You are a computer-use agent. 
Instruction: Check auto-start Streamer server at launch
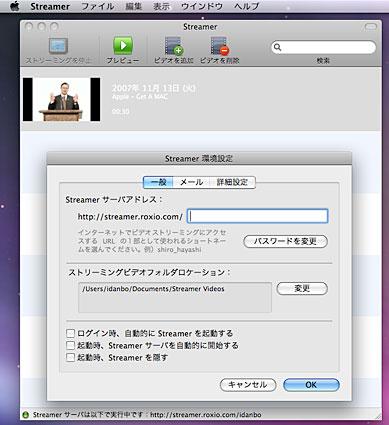(70, 345)
